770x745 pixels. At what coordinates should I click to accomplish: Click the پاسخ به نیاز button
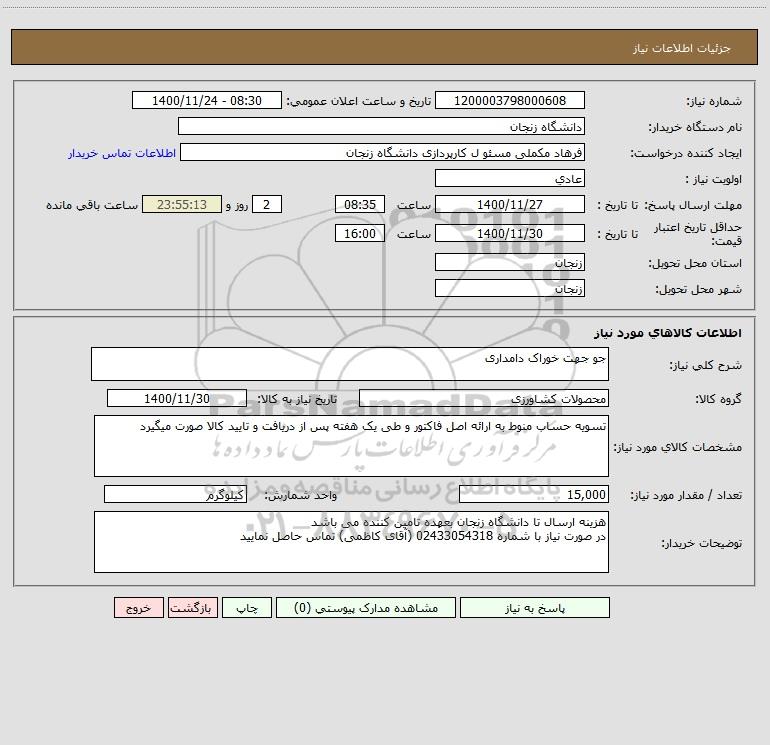[x=534, y=607]
